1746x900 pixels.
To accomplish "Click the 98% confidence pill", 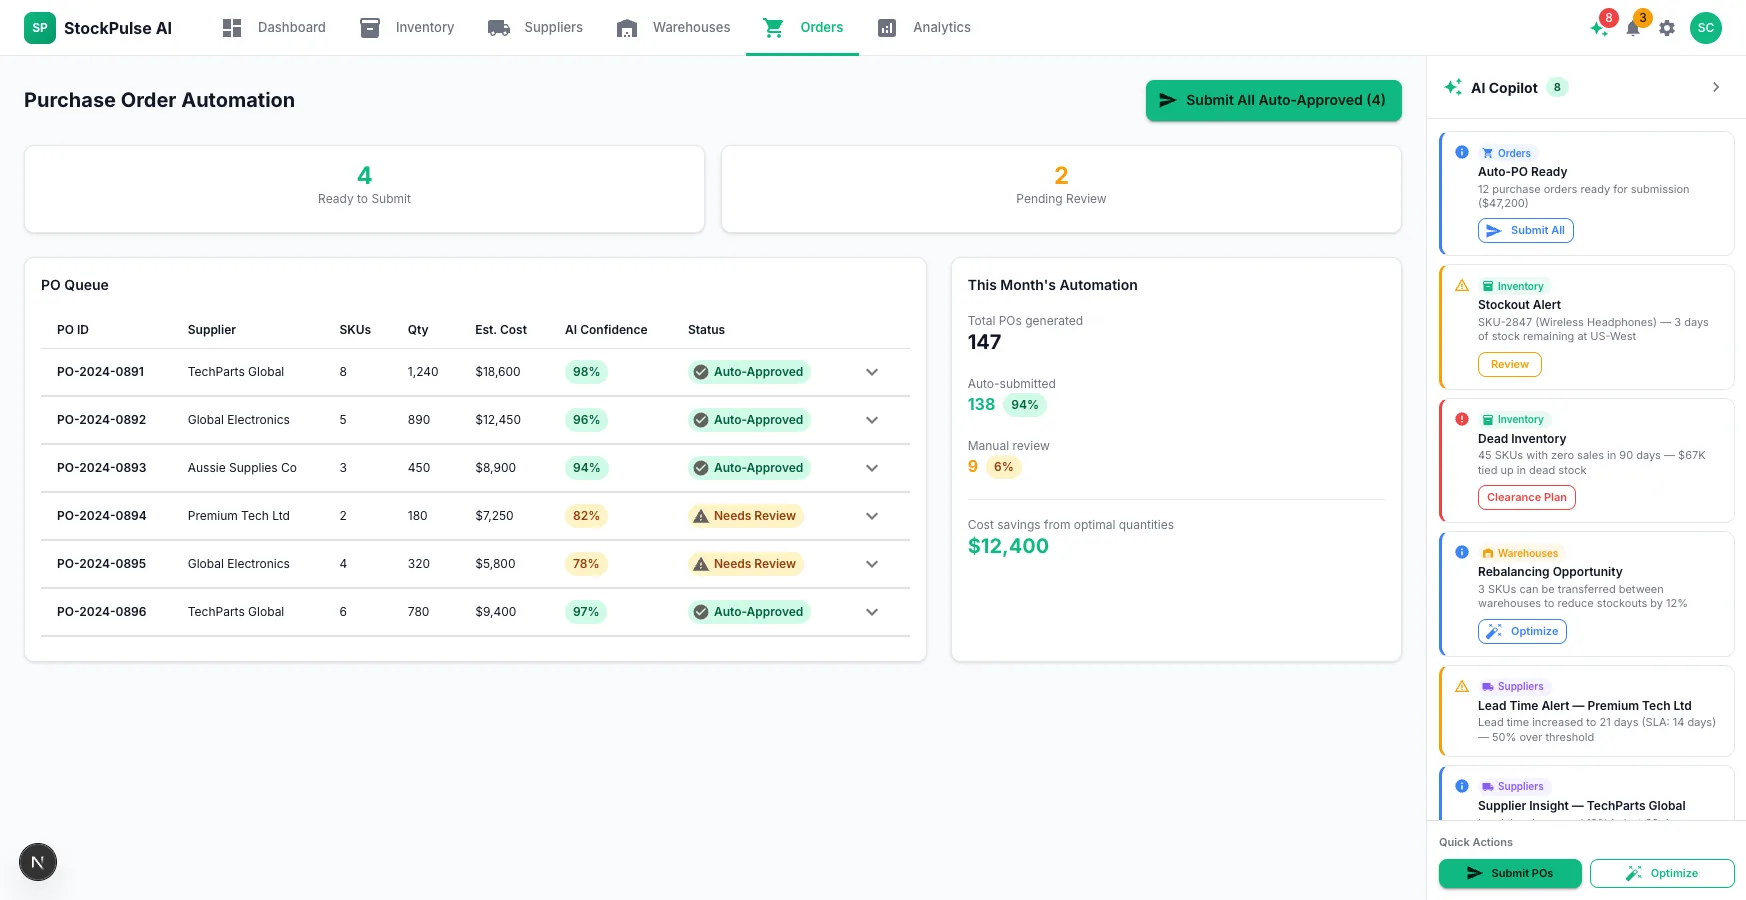I will (586, 372).
